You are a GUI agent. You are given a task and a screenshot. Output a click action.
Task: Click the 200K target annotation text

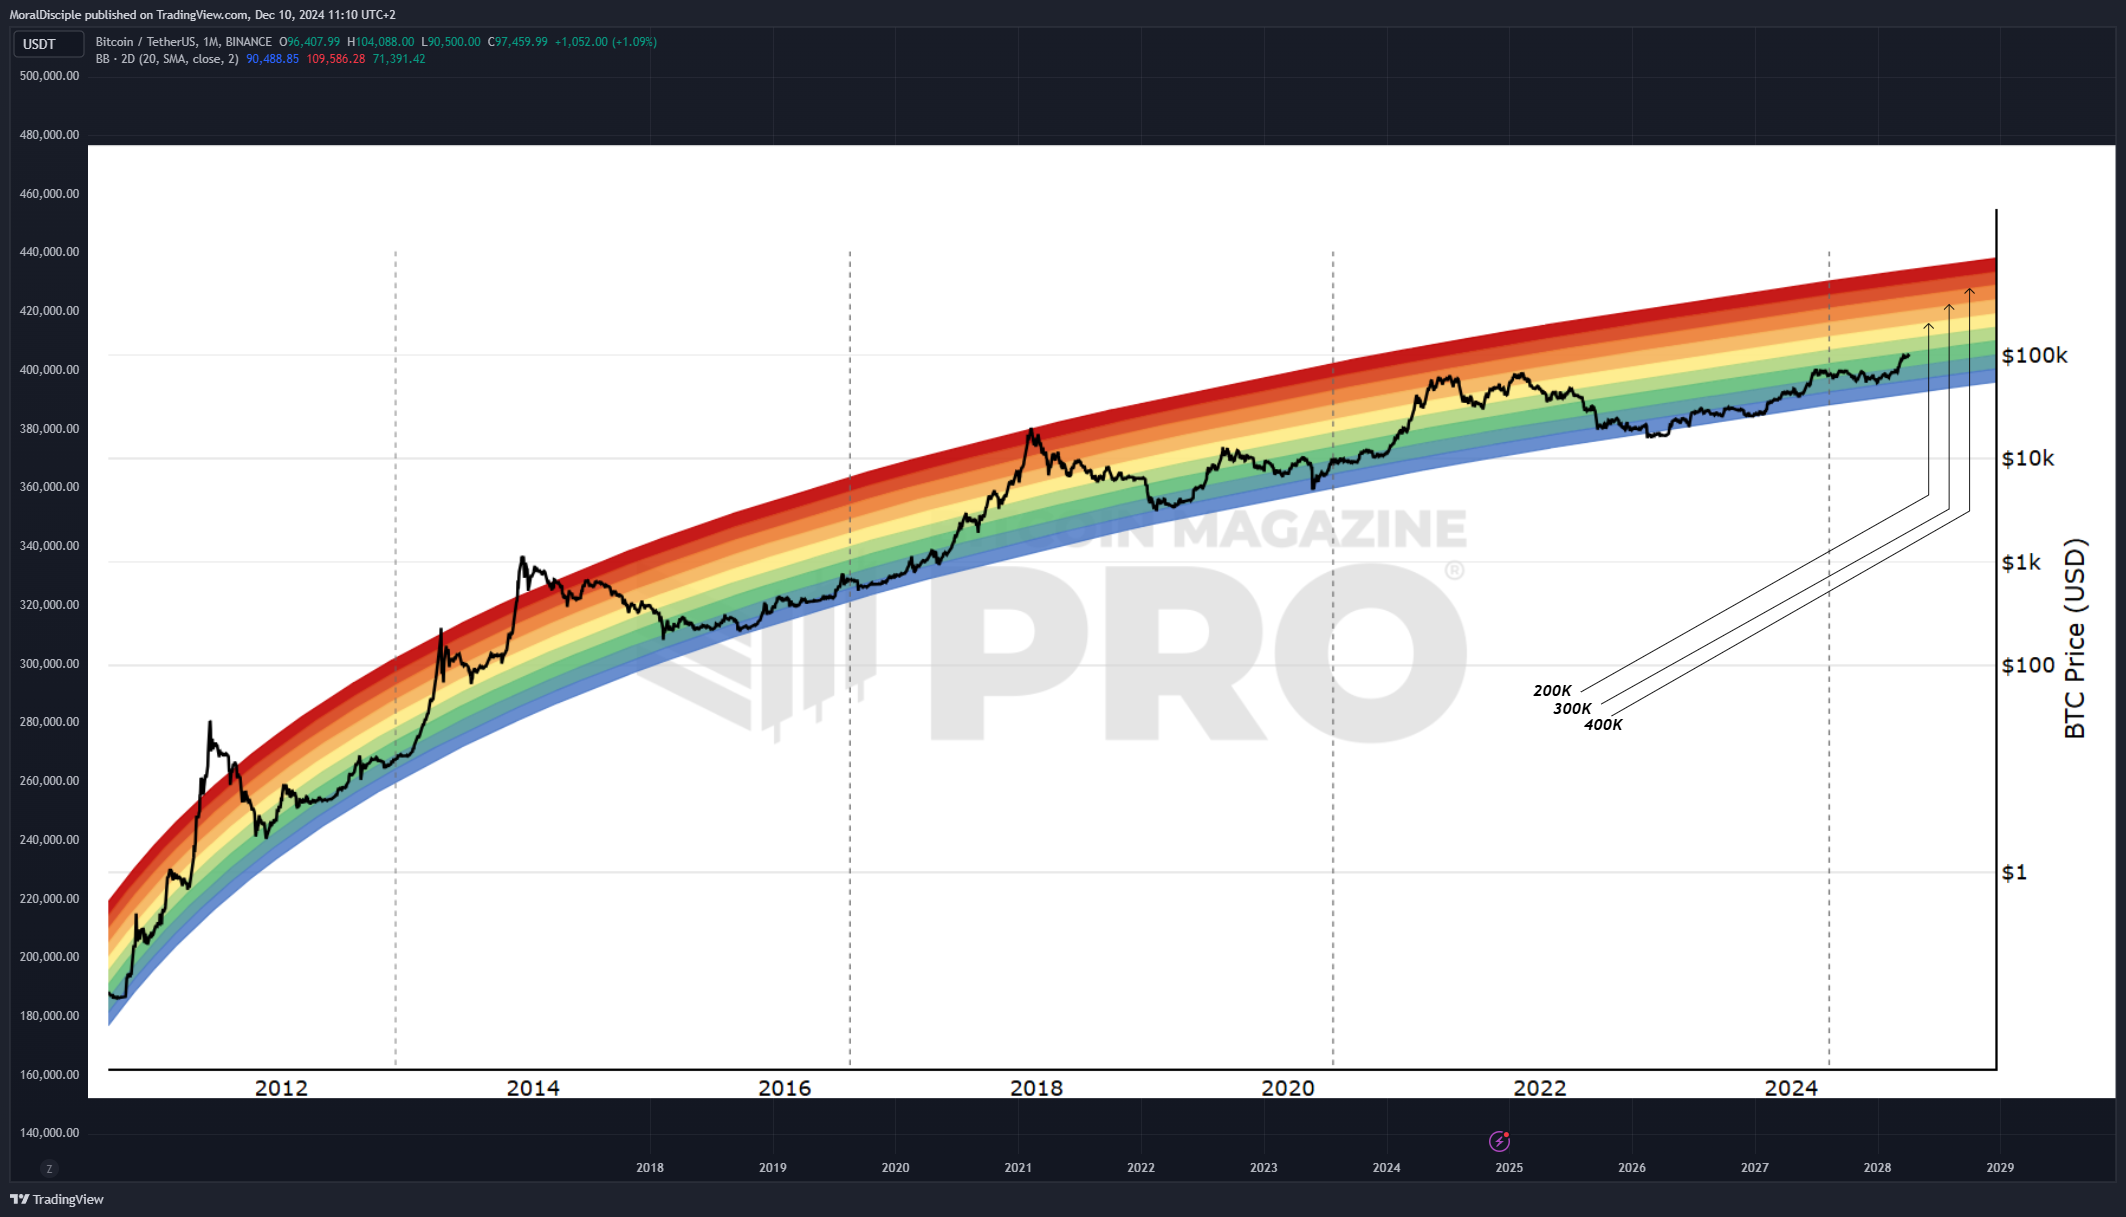coord(1552,691)
